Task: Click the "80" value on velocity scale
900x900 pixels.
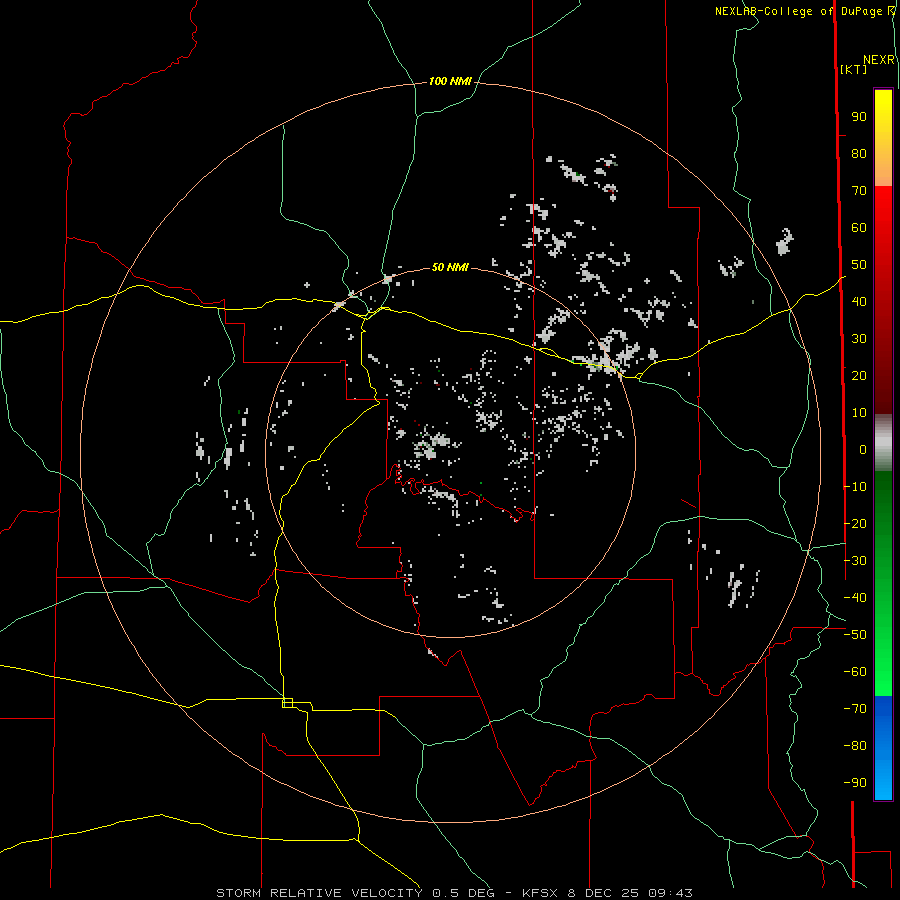Action: [x=859, y=154]
